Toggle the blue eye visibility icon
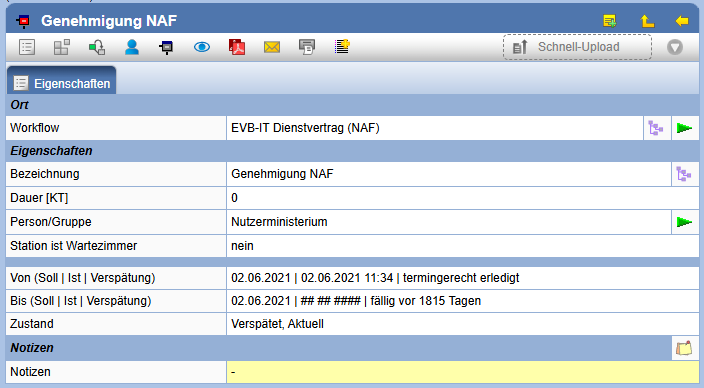The image size is (704, 388). pos(202,47)
